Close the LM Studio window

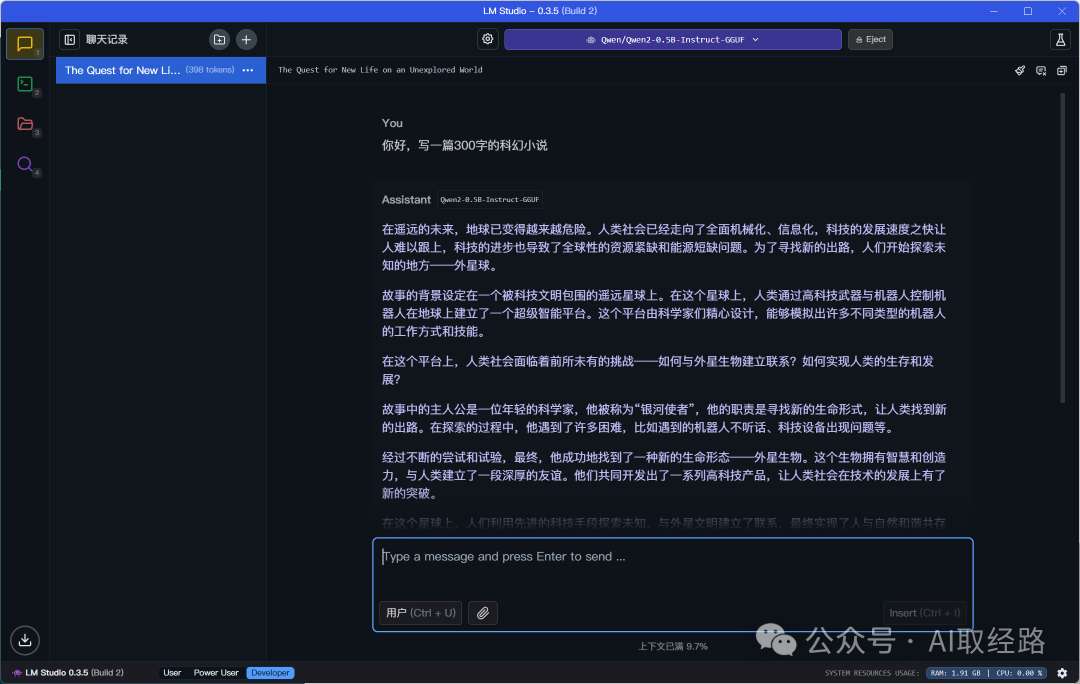(x=1062, y=11)
